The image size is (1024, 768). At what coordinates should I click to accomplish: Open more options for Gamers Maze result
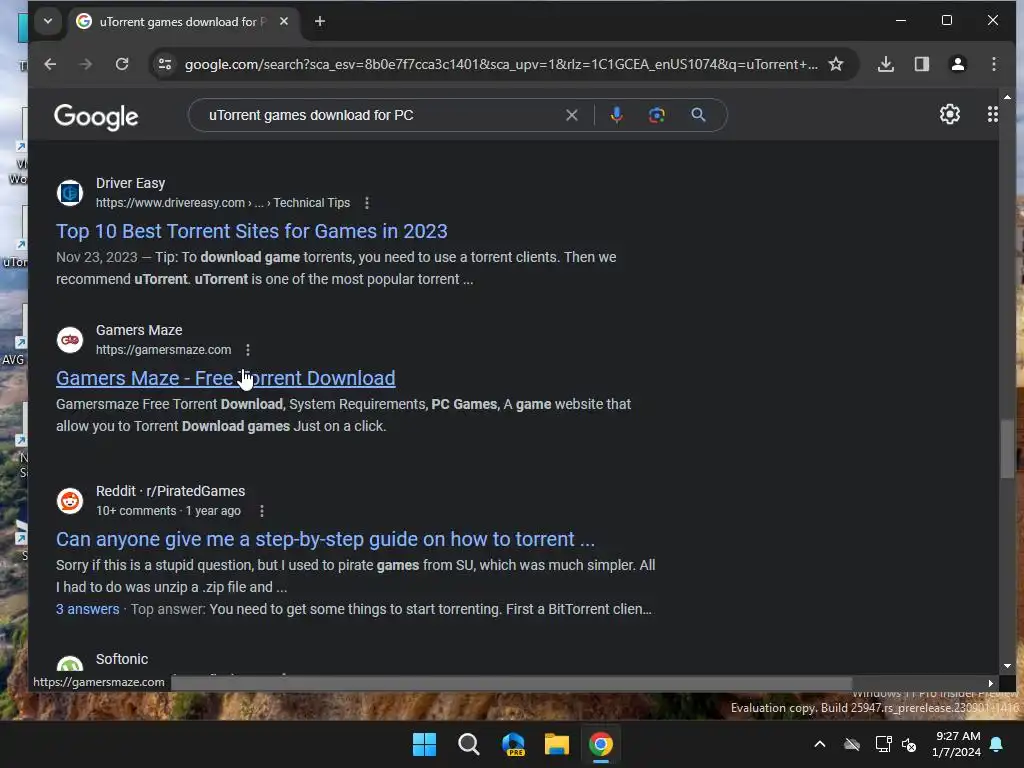pyautogui.click(x=248, y=350)
